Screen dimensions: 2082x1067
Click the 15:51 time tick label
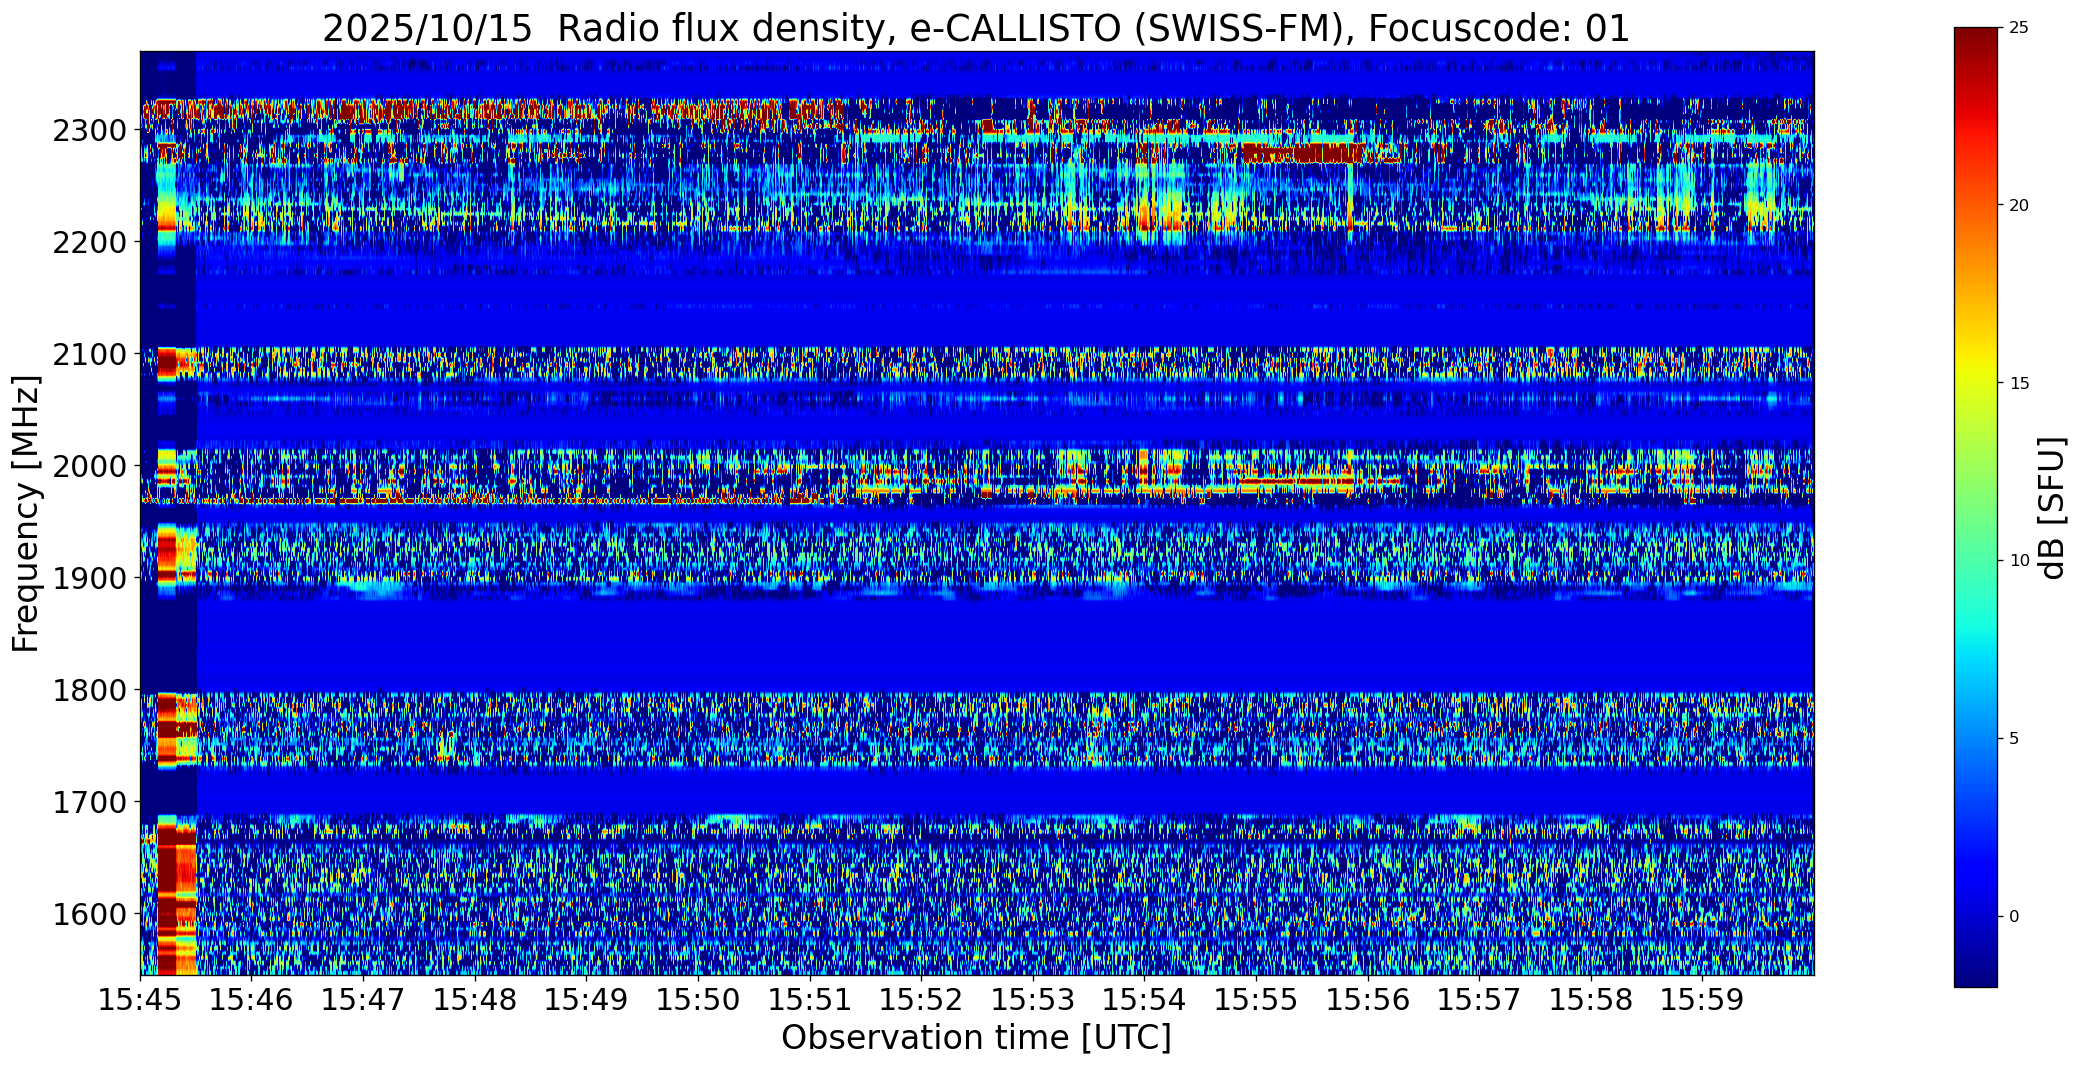click(x=810, y=1000)
